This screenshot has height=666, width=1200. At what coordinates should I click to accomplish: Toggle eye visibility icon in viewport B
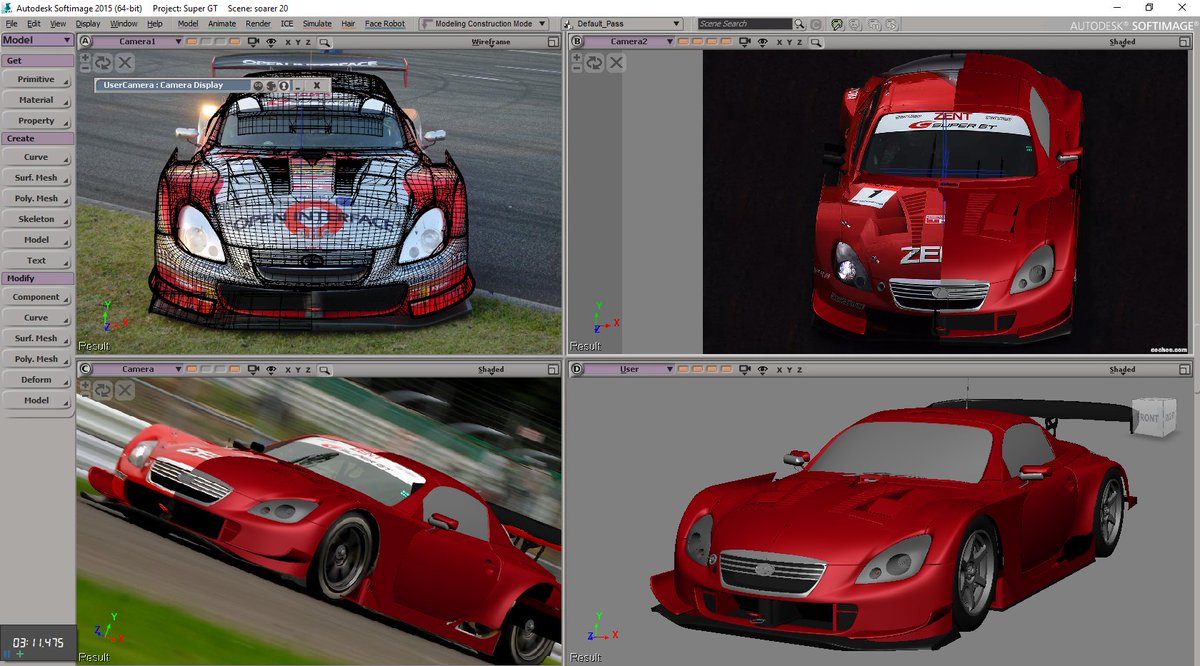coord(762,42)
